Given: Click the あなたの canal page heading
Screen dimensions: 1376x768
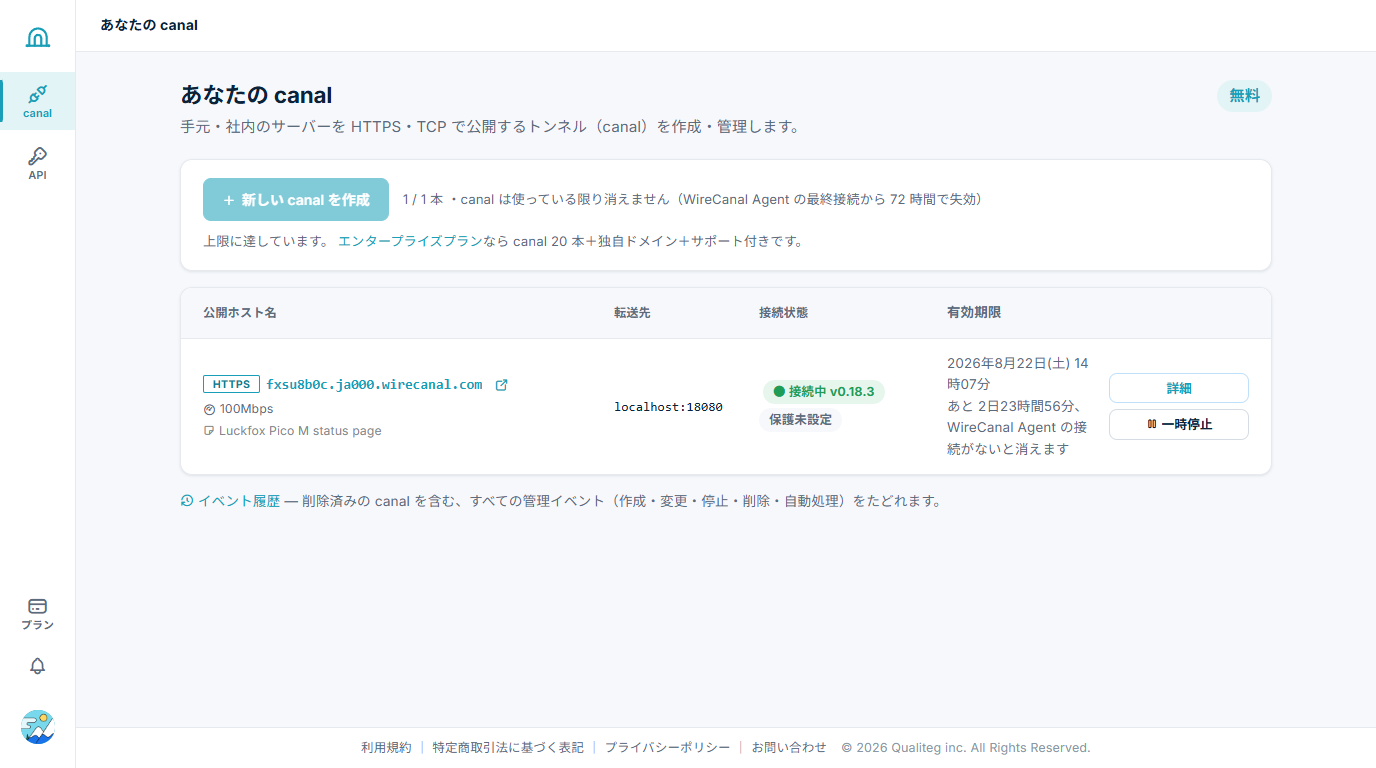Looking at the screenshot, I should [x=257, y=95].
